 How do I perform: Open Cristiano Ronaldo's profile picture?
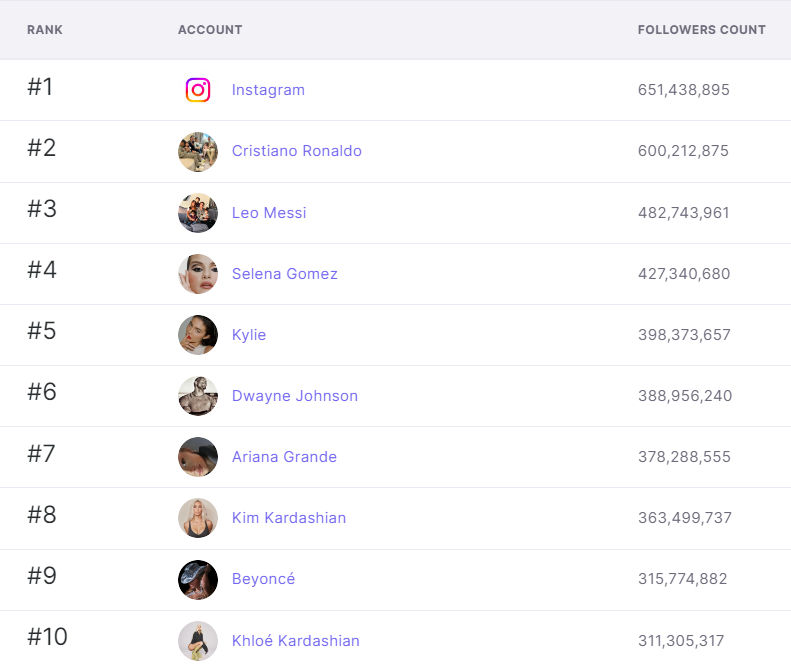coord(198,151)
